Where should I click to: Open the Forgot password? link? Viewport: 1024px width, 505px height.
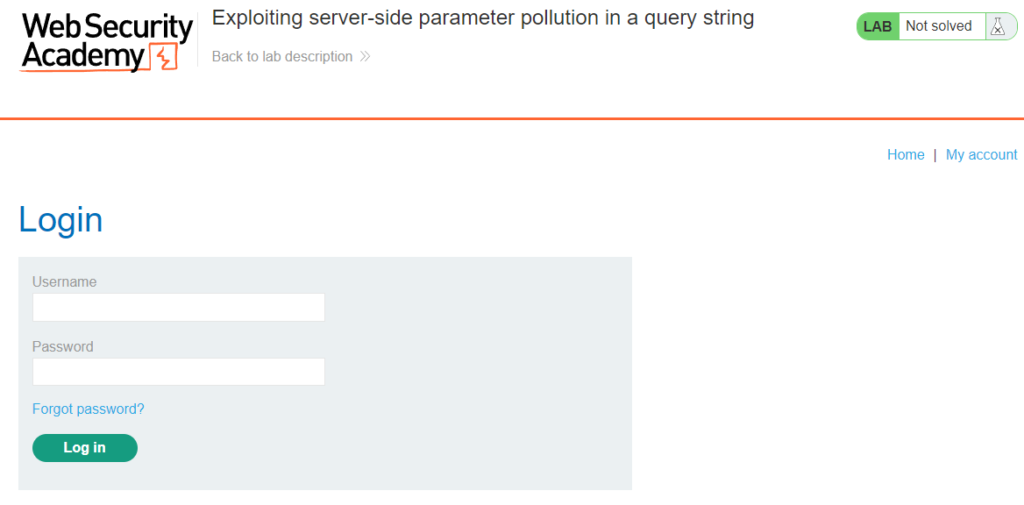click(x=88, y=409)
